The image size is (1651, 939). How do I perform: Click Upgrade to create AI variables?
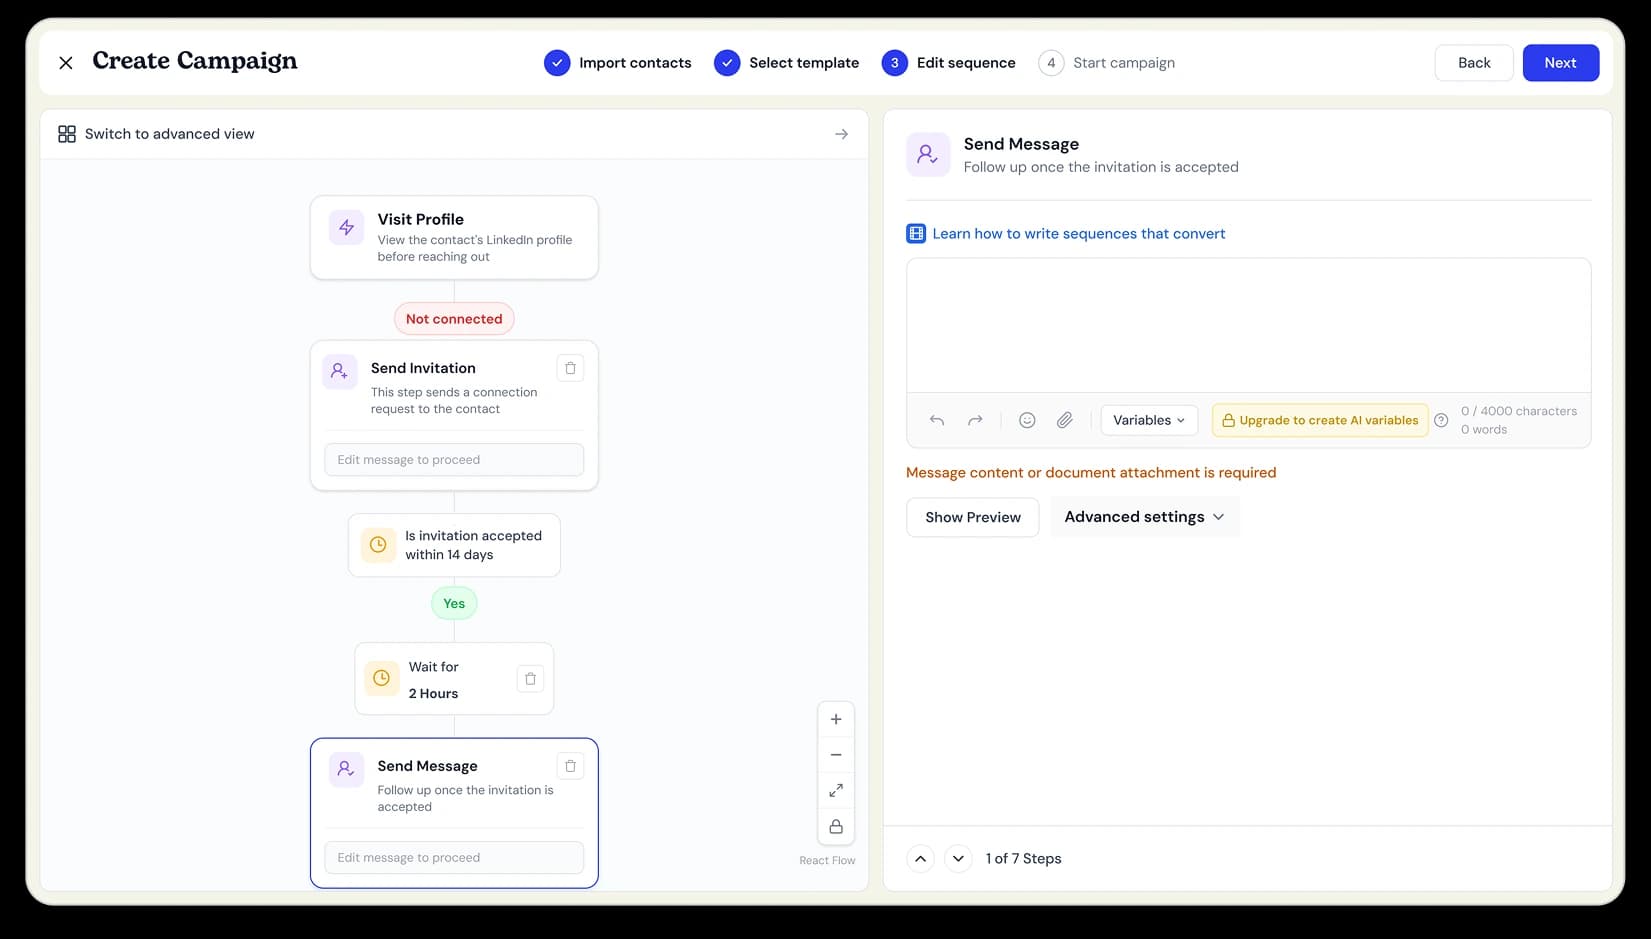coord(1319,420)
